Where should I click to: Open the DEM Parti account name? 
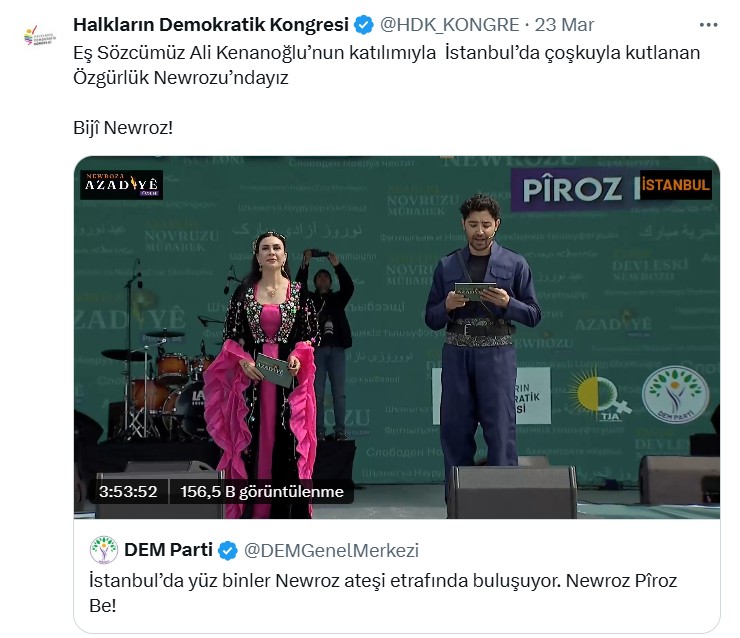[x=168, y=550]
